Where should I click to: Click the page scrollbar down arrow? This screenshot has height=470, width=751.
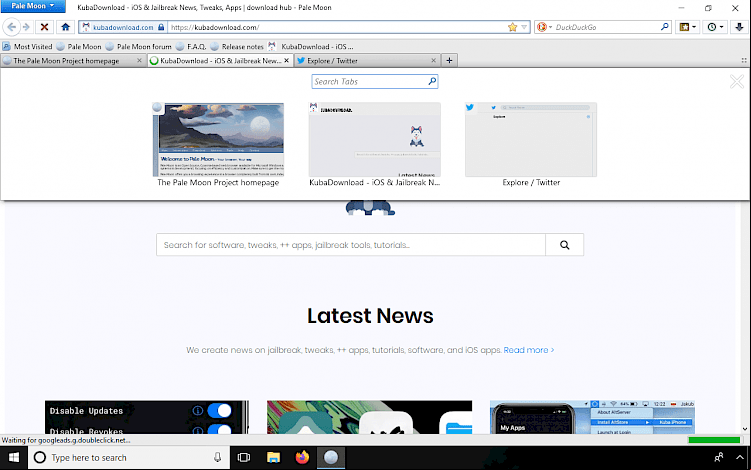pos(745,429)
